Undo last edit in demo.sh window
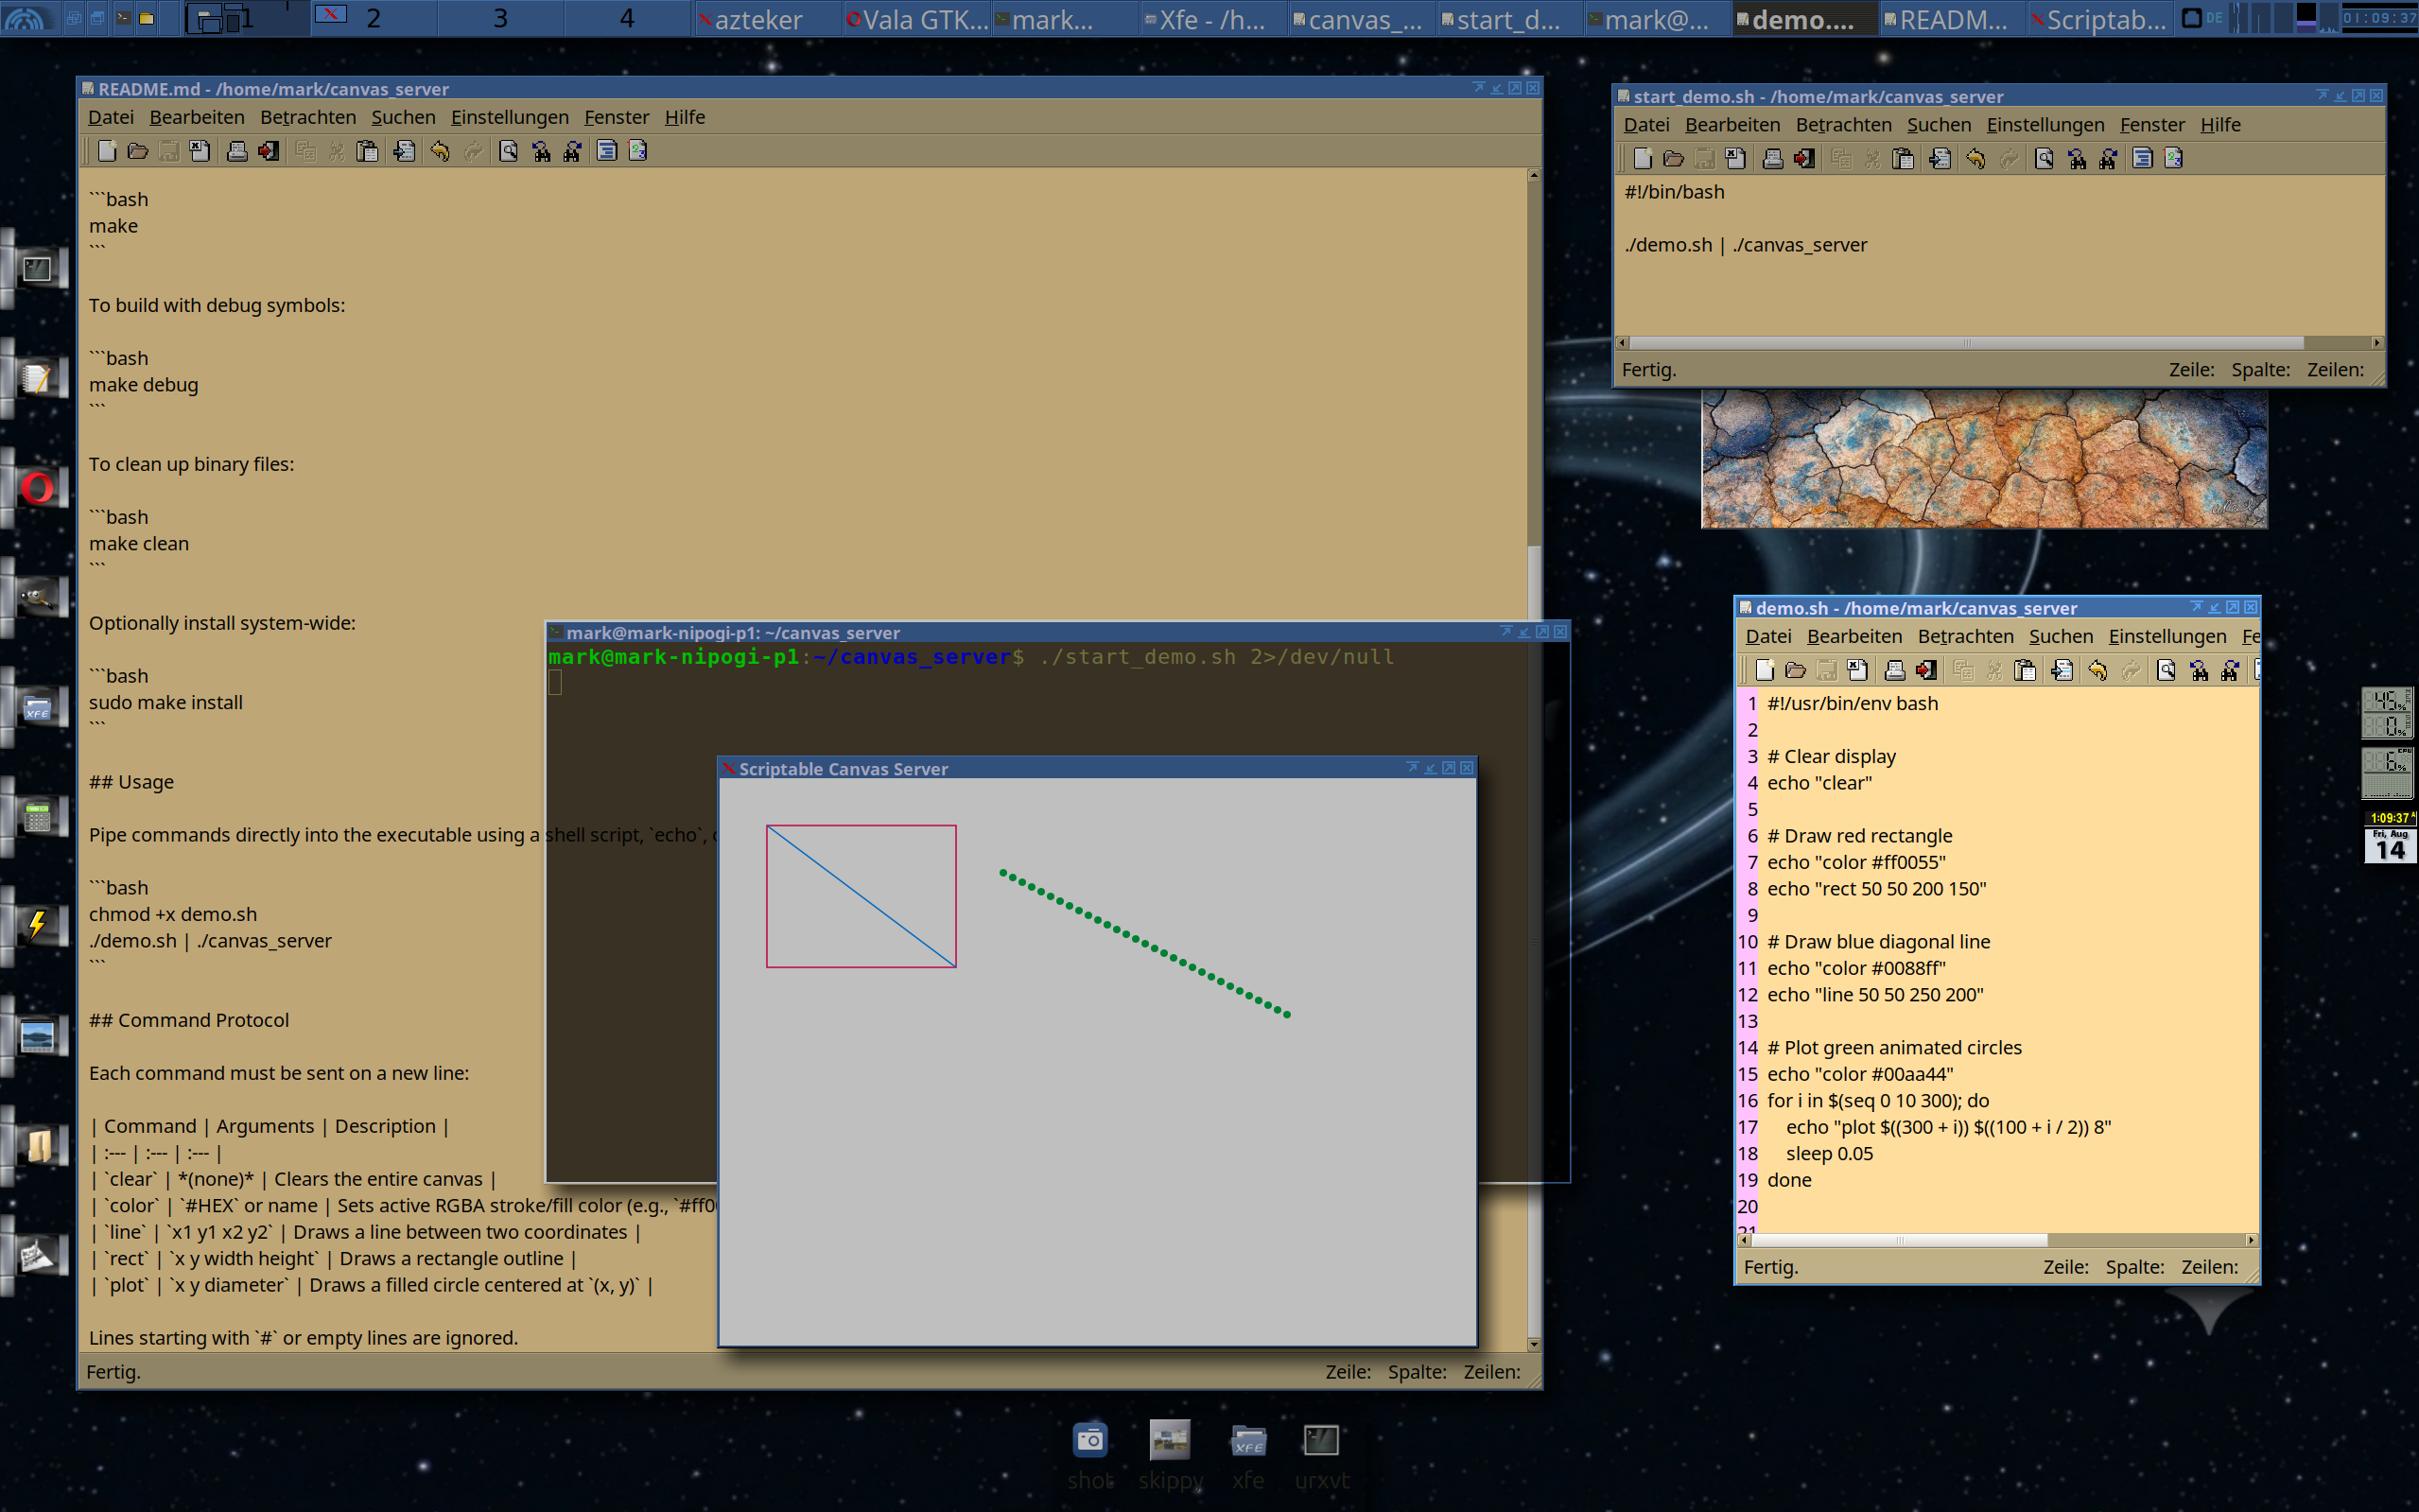This screenshot has height=1512, width=2419. (x=2097, y=670)
